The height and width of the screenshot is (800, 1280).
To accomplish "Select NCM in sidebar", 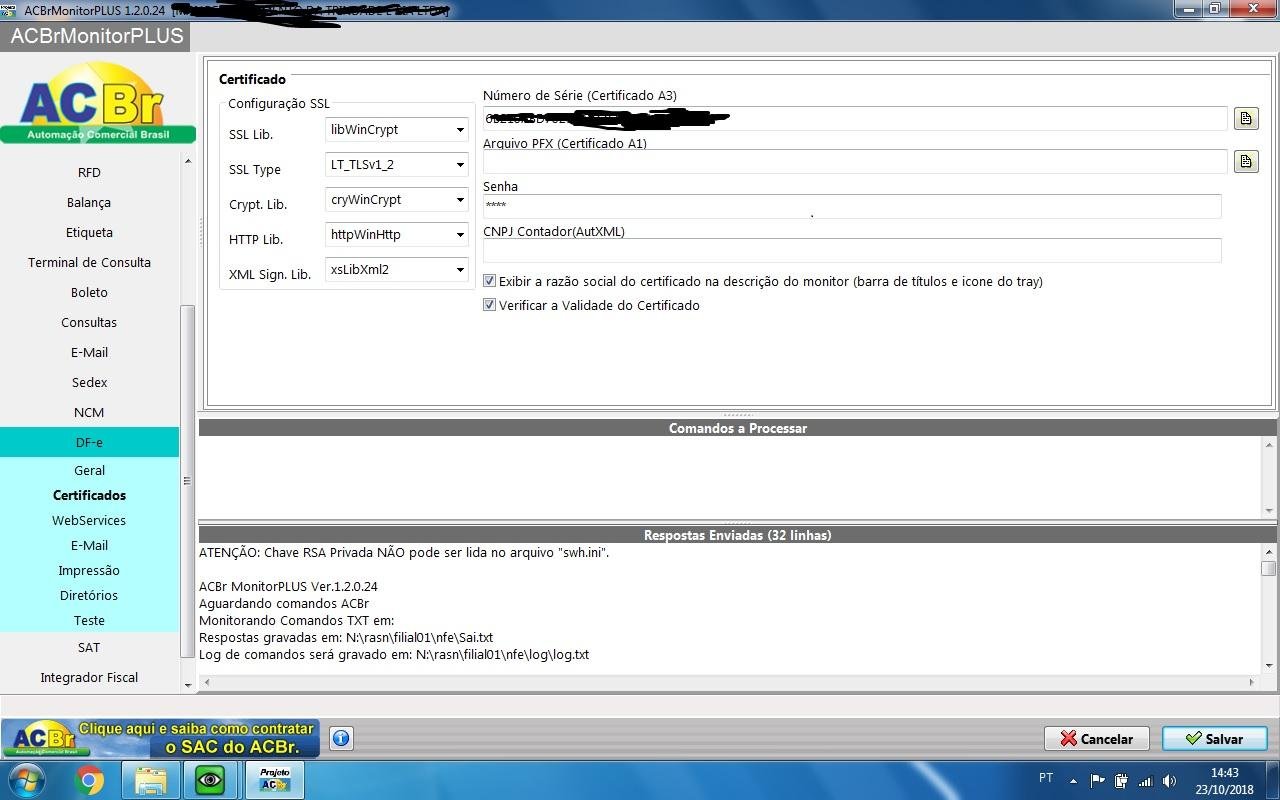I will [89, 412].
